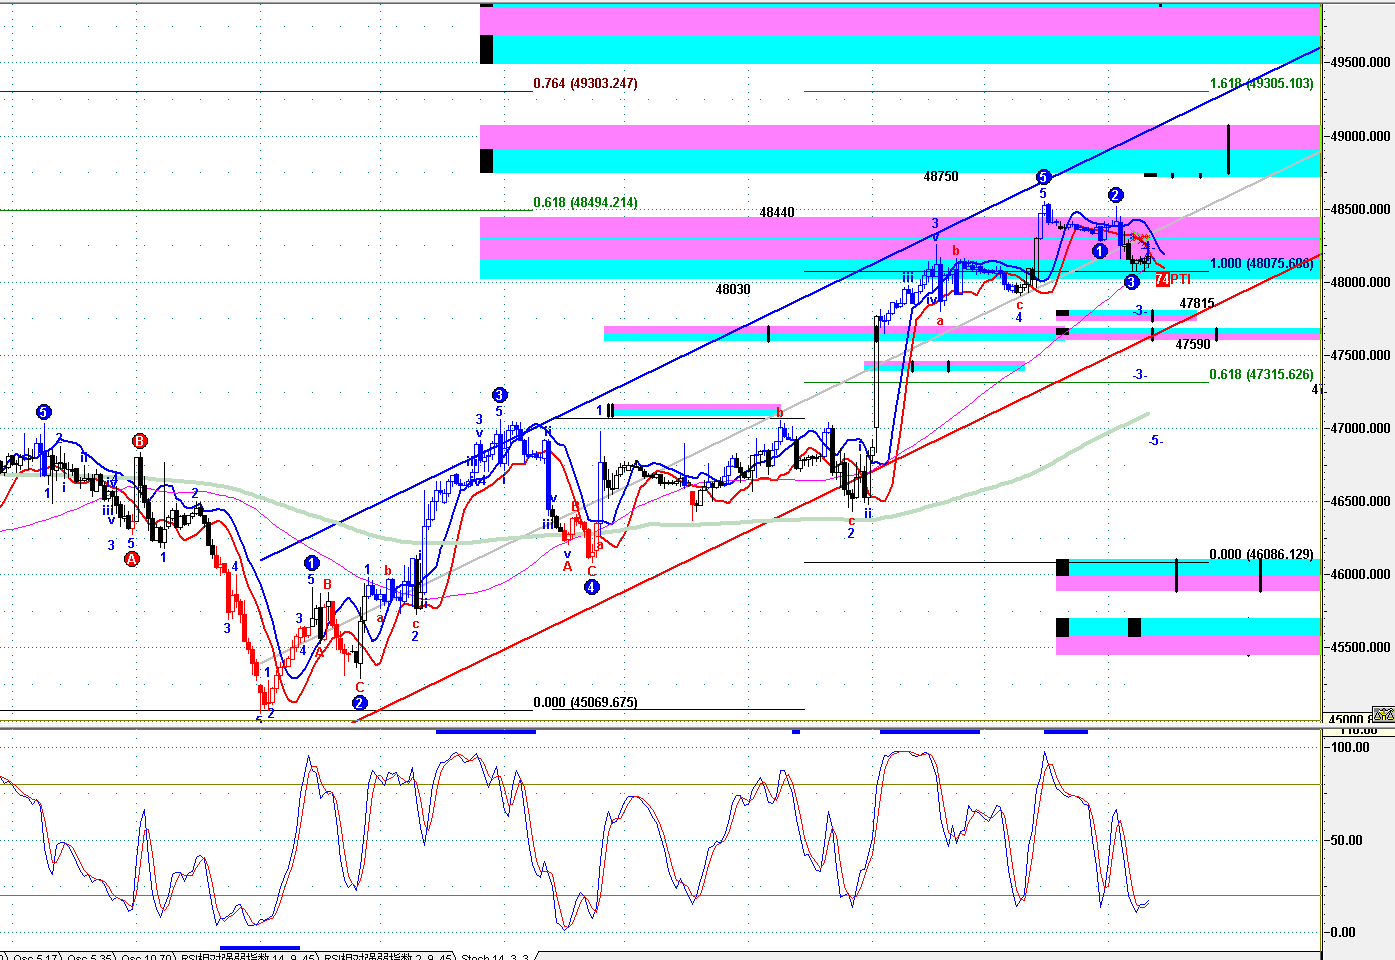Switch to the Osc 5,35 indicator tab

click(89, 956)
